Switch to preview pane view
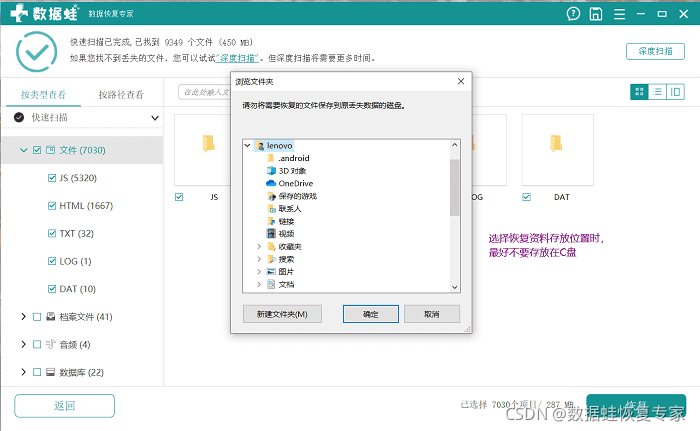The height and width of the screenshot is (431, 700). pos(675,92)
